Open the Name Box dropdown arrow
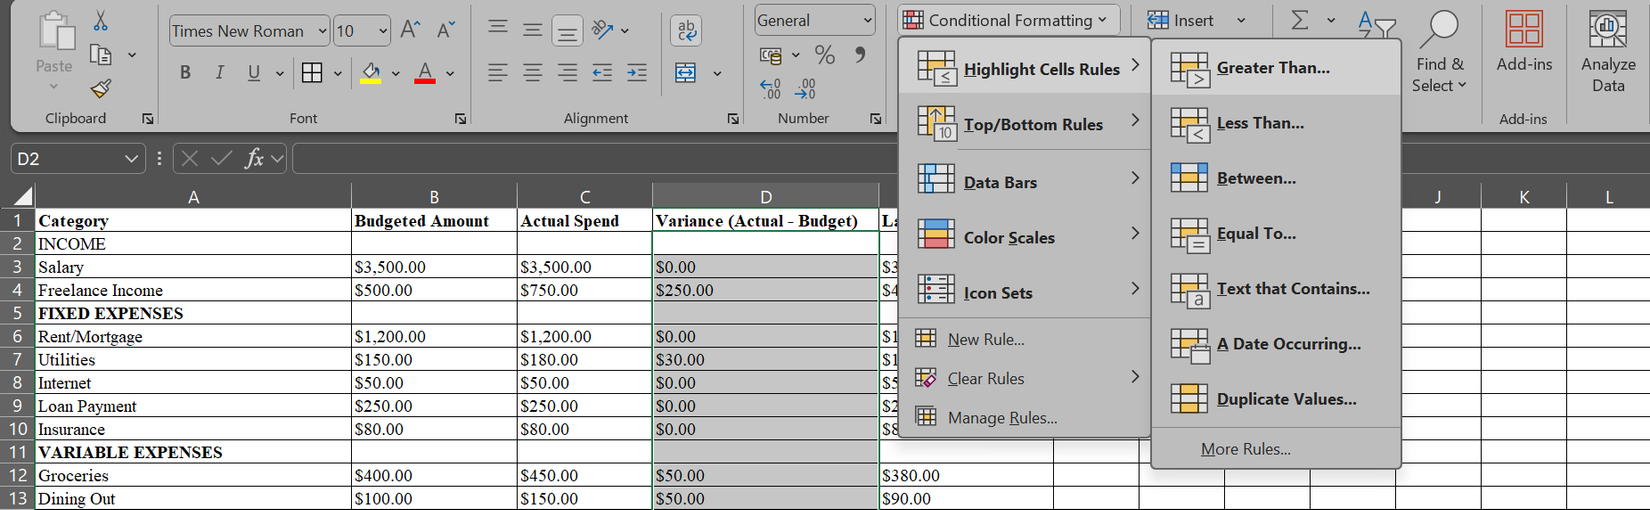This screenshot has width=1650, height=510. [132, 158]
